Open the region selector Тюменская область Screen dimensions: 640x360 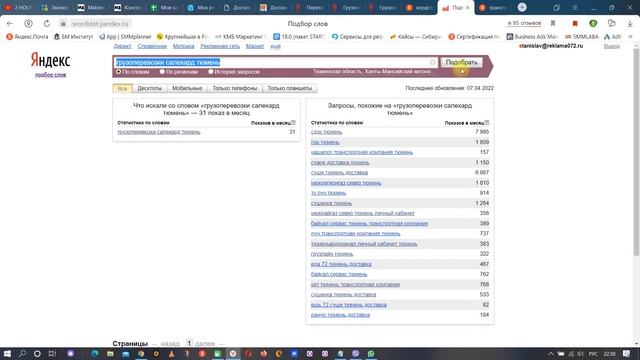[372, 71]
